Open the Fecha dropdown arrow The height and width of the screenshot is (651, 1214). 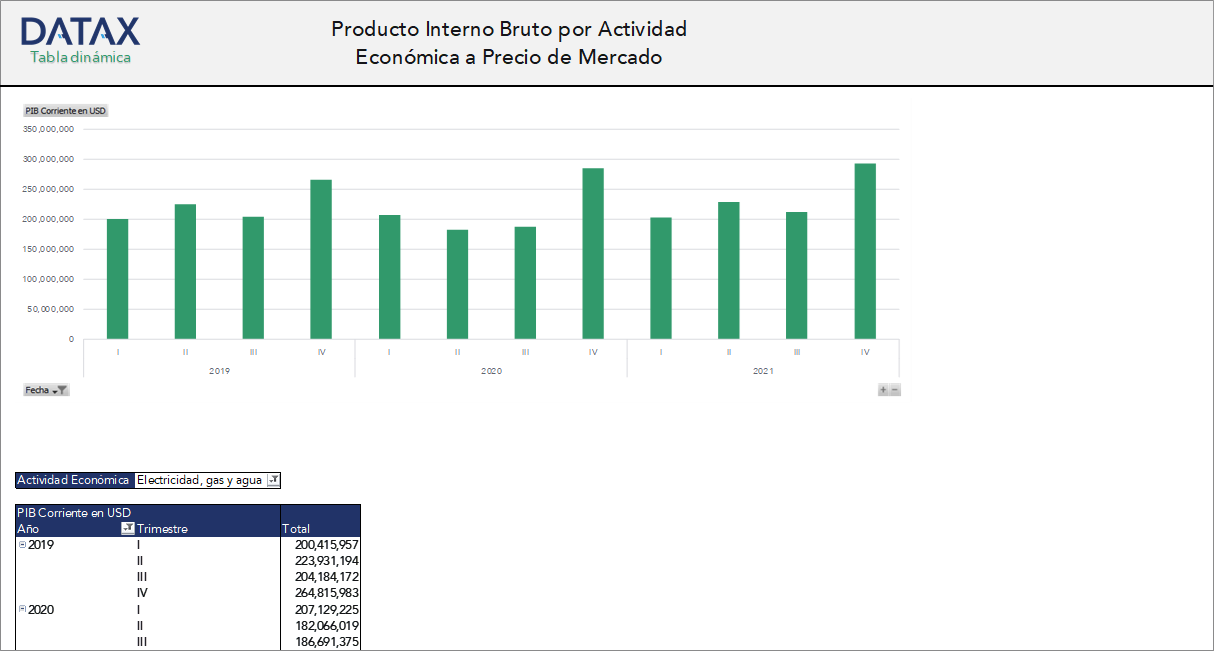coord(55,390)
